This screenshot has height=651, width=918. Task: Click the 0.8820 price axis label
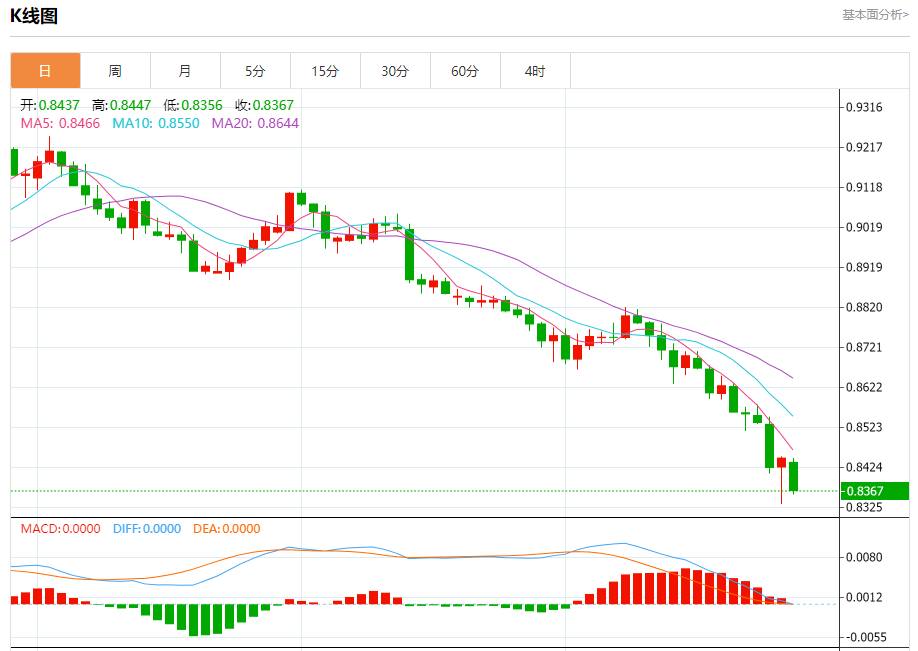point(864,307)
